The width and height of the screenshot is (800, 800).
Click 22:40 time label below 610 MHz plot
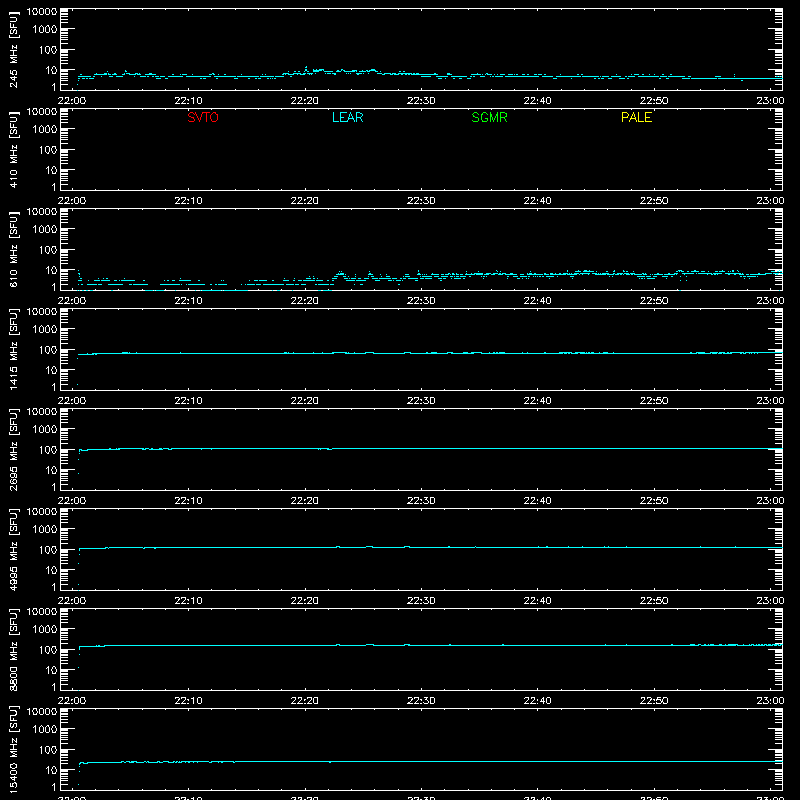coord(537,301)
